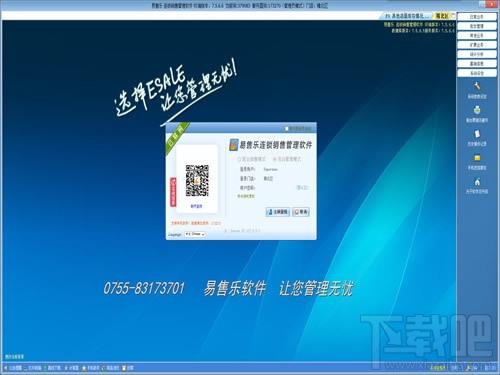
Task: Click the QR code in the login dialog
Action: [197, 180]
